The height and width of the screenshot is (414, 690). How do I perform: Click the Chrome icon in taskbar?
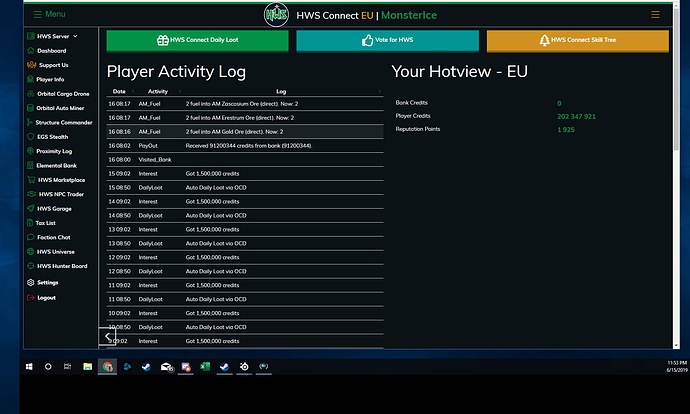107,367
